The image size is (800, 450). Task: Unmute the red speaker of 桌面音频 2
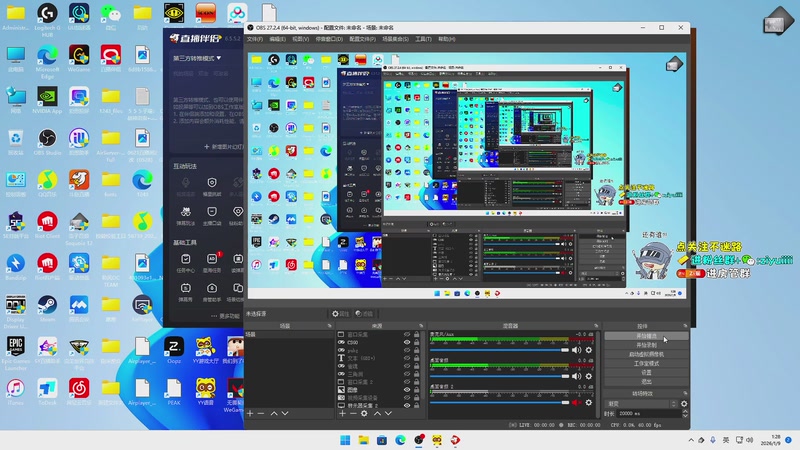click(x=576, y=403)
